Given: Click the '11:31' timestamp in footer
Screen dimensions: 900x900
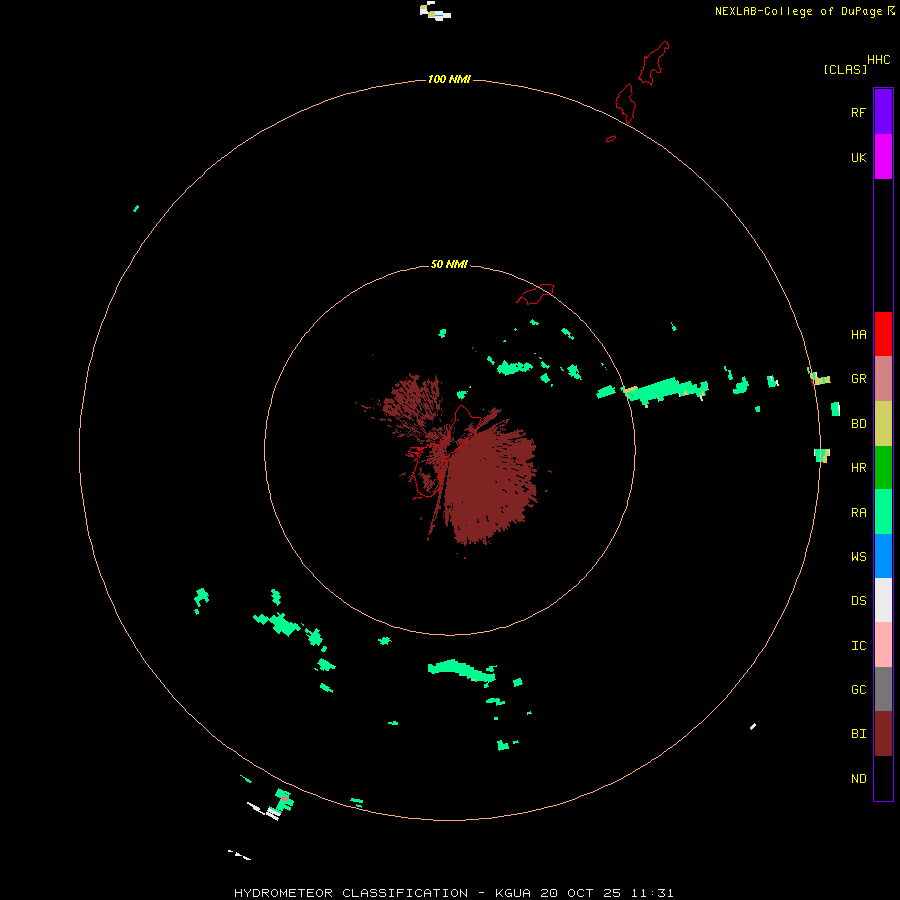Looking at the screenshot, I should [652, 893].
